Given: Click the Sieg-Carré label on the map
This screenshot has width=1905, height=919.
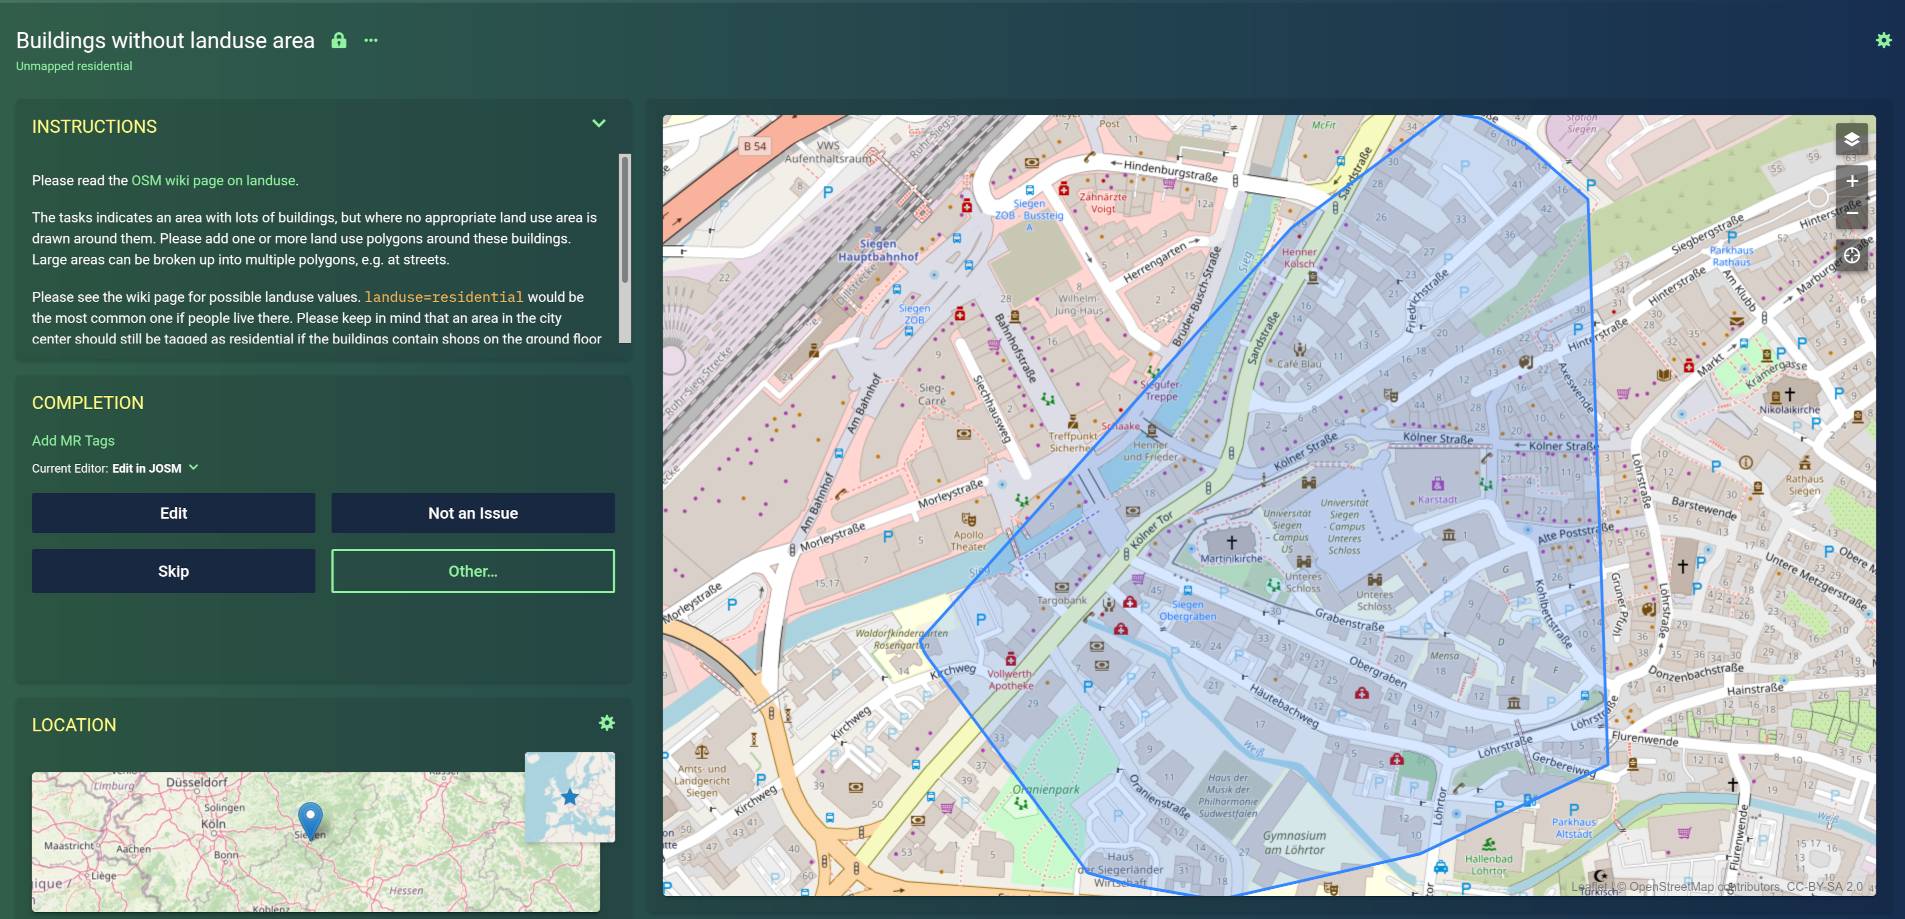Looking at the screenshot, I should tap(931, 394).
